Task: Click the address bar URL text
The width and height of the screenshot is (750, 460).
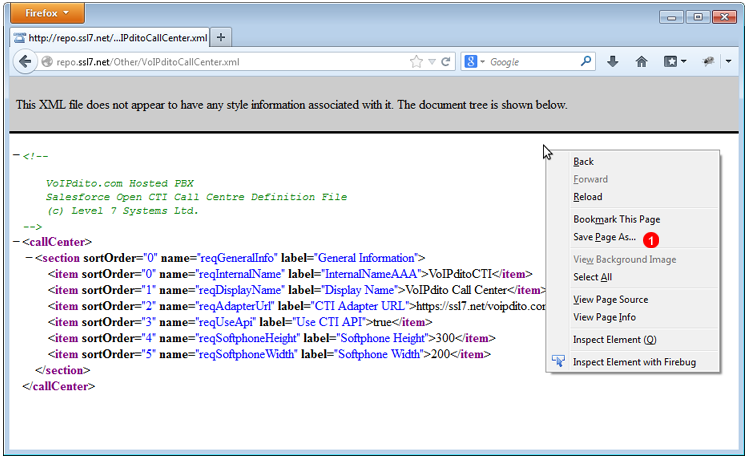Action: click(148, 62)
